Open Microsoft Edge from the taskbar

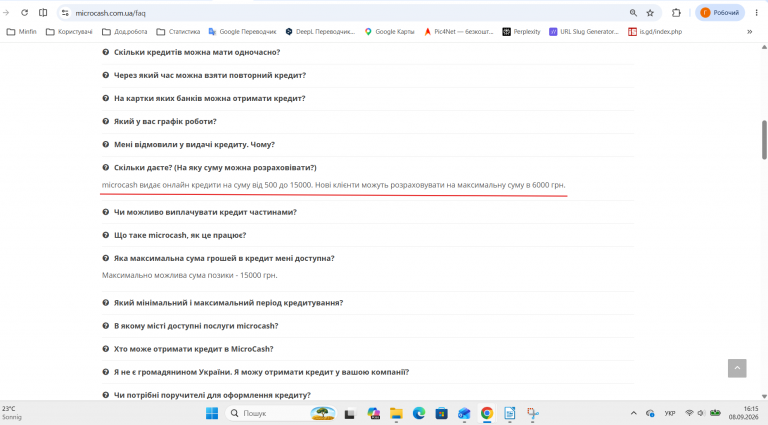(419, 414)
